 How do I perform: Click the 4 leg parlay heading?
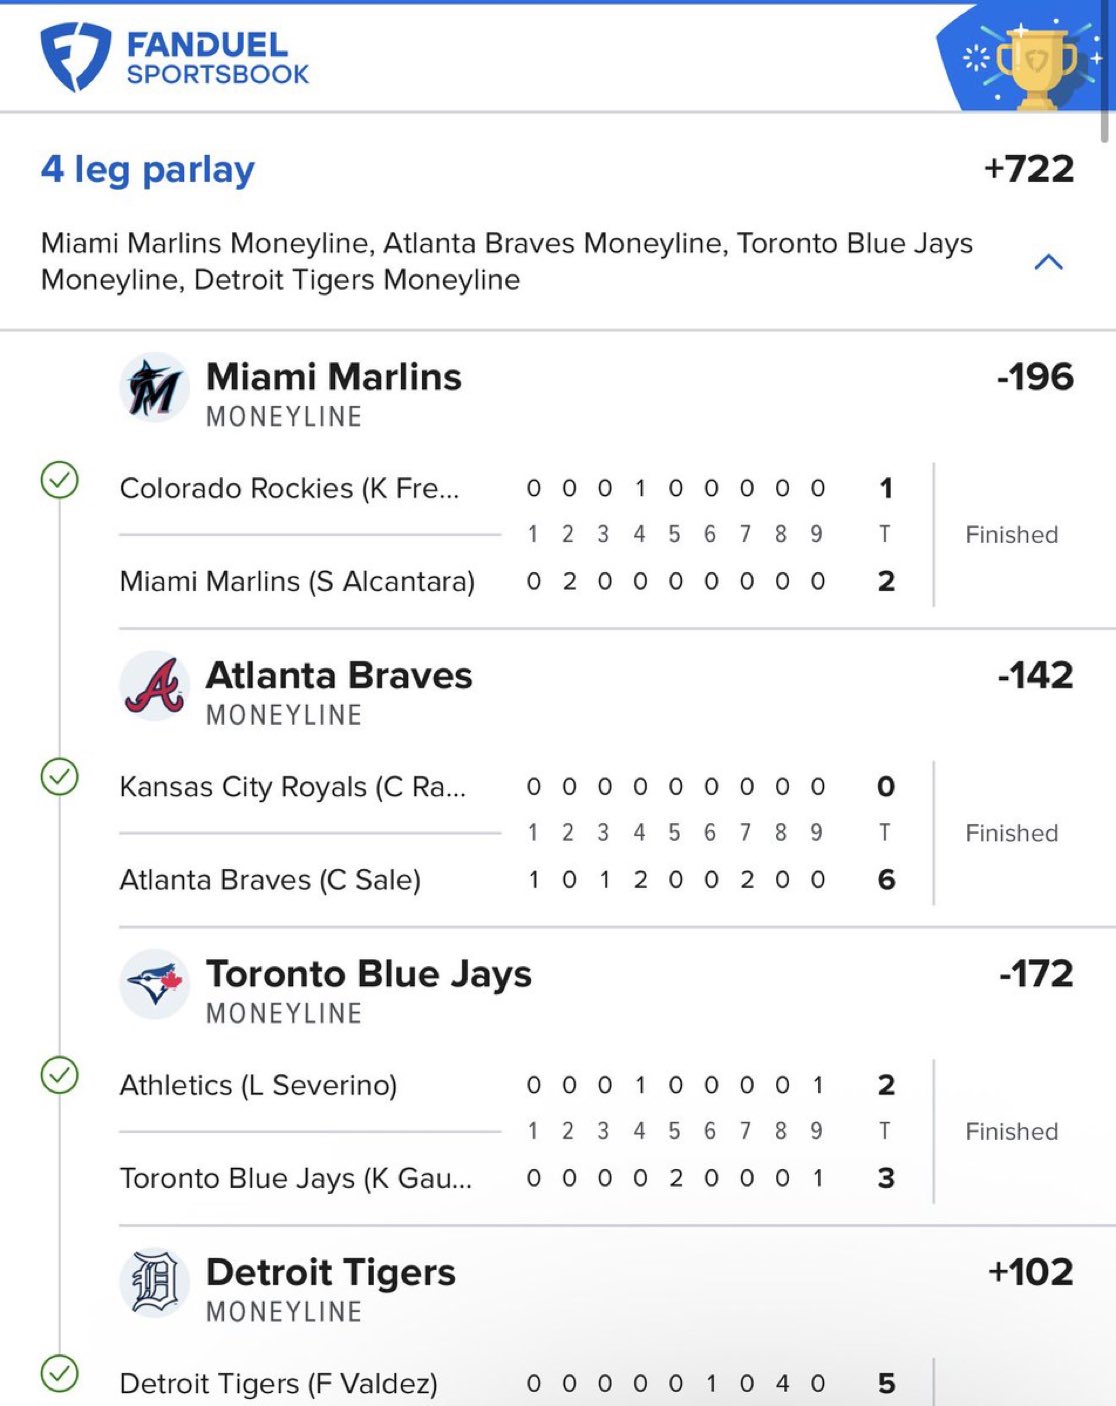click(148, 170)
